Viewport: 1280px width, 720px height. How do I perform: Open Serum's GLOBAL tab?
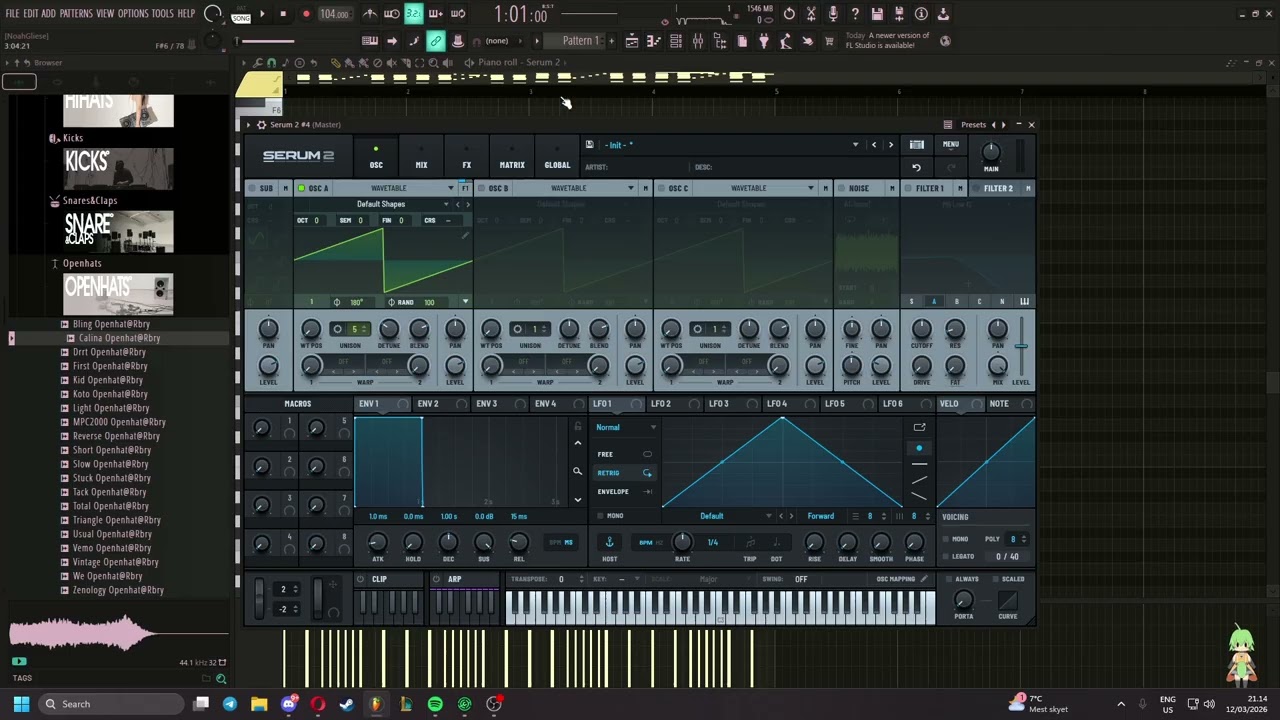tap(557, 158)
